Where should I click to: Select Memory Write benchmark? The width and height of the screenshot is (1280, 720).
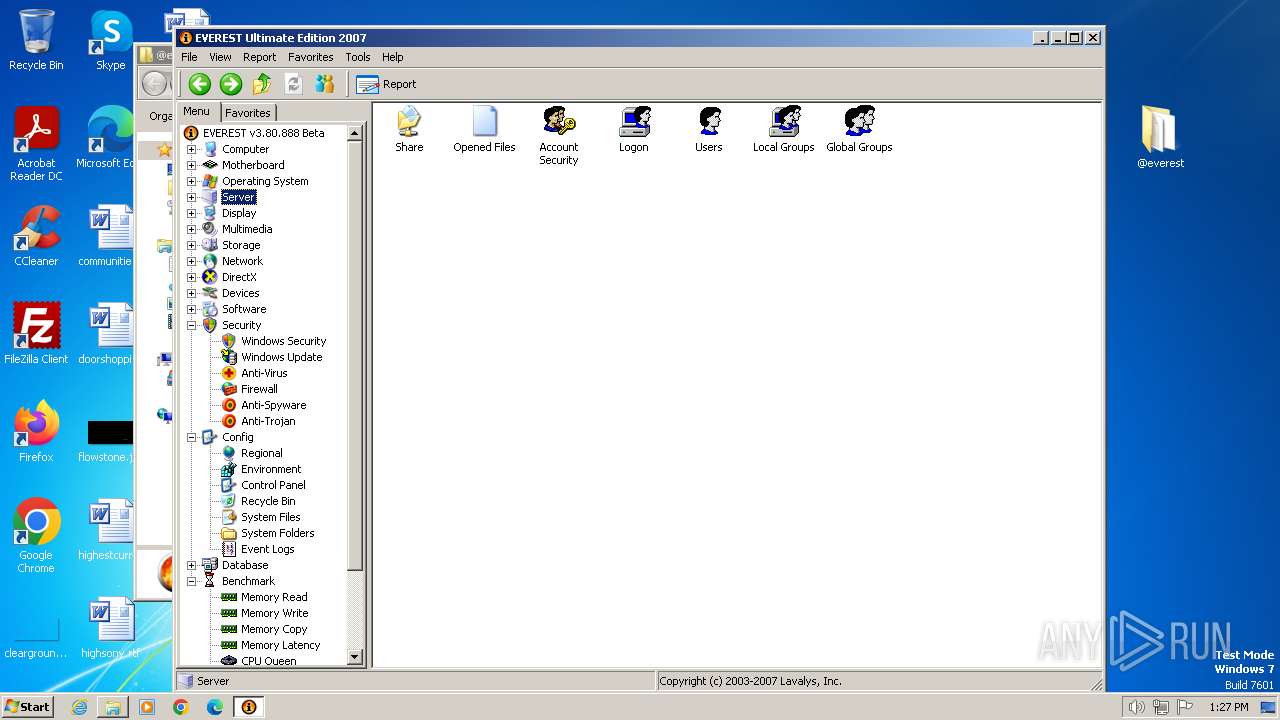(x=274, y=613)
